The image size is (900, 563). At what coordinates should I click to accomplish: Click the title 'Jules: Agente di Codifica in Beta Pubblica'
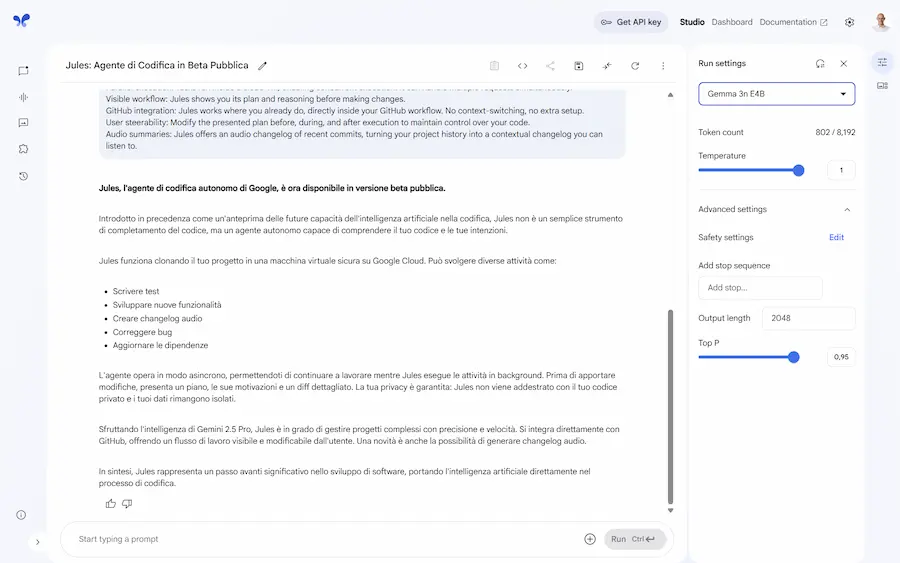point(157,65)
